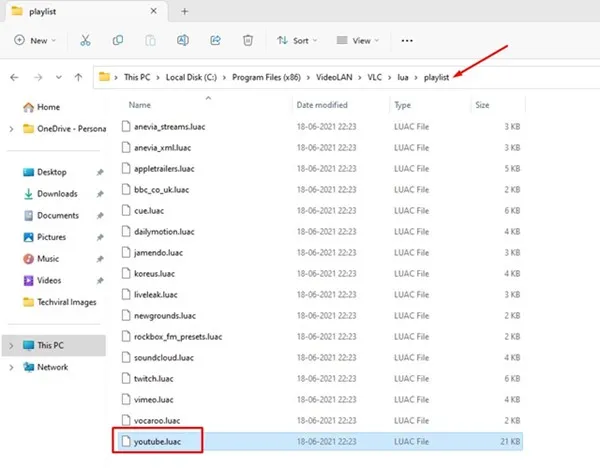Click the pin icon beside Downloads
The height and width of the screenshot is (468, 600).
click(100, 194)
